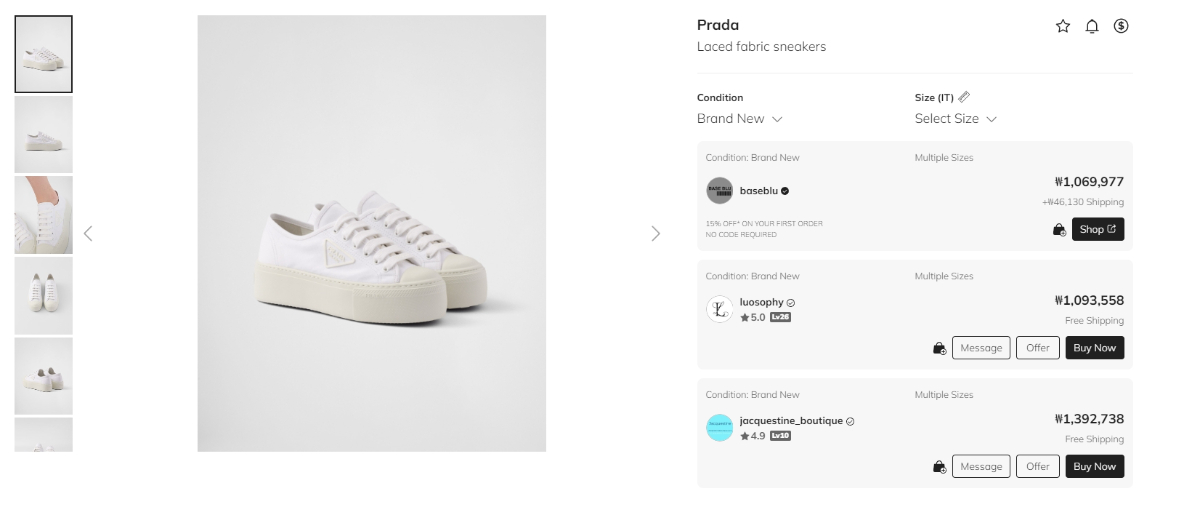Click the bell price alert icon

1092,27
